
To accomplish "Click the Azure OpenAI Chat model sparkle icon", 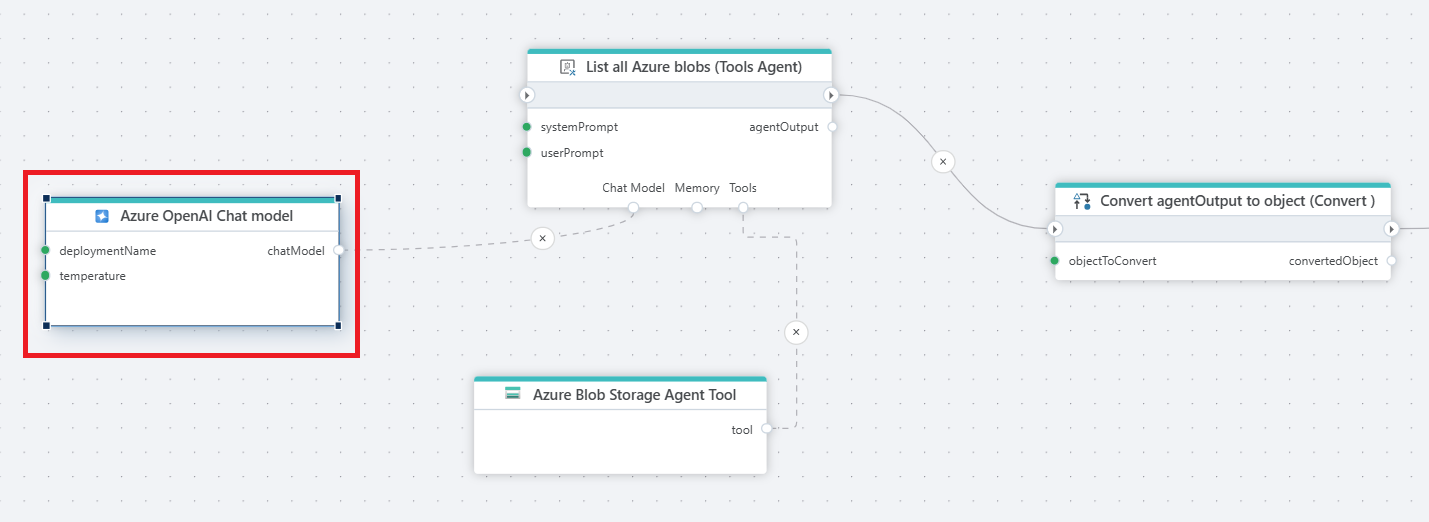I will 102,216.
